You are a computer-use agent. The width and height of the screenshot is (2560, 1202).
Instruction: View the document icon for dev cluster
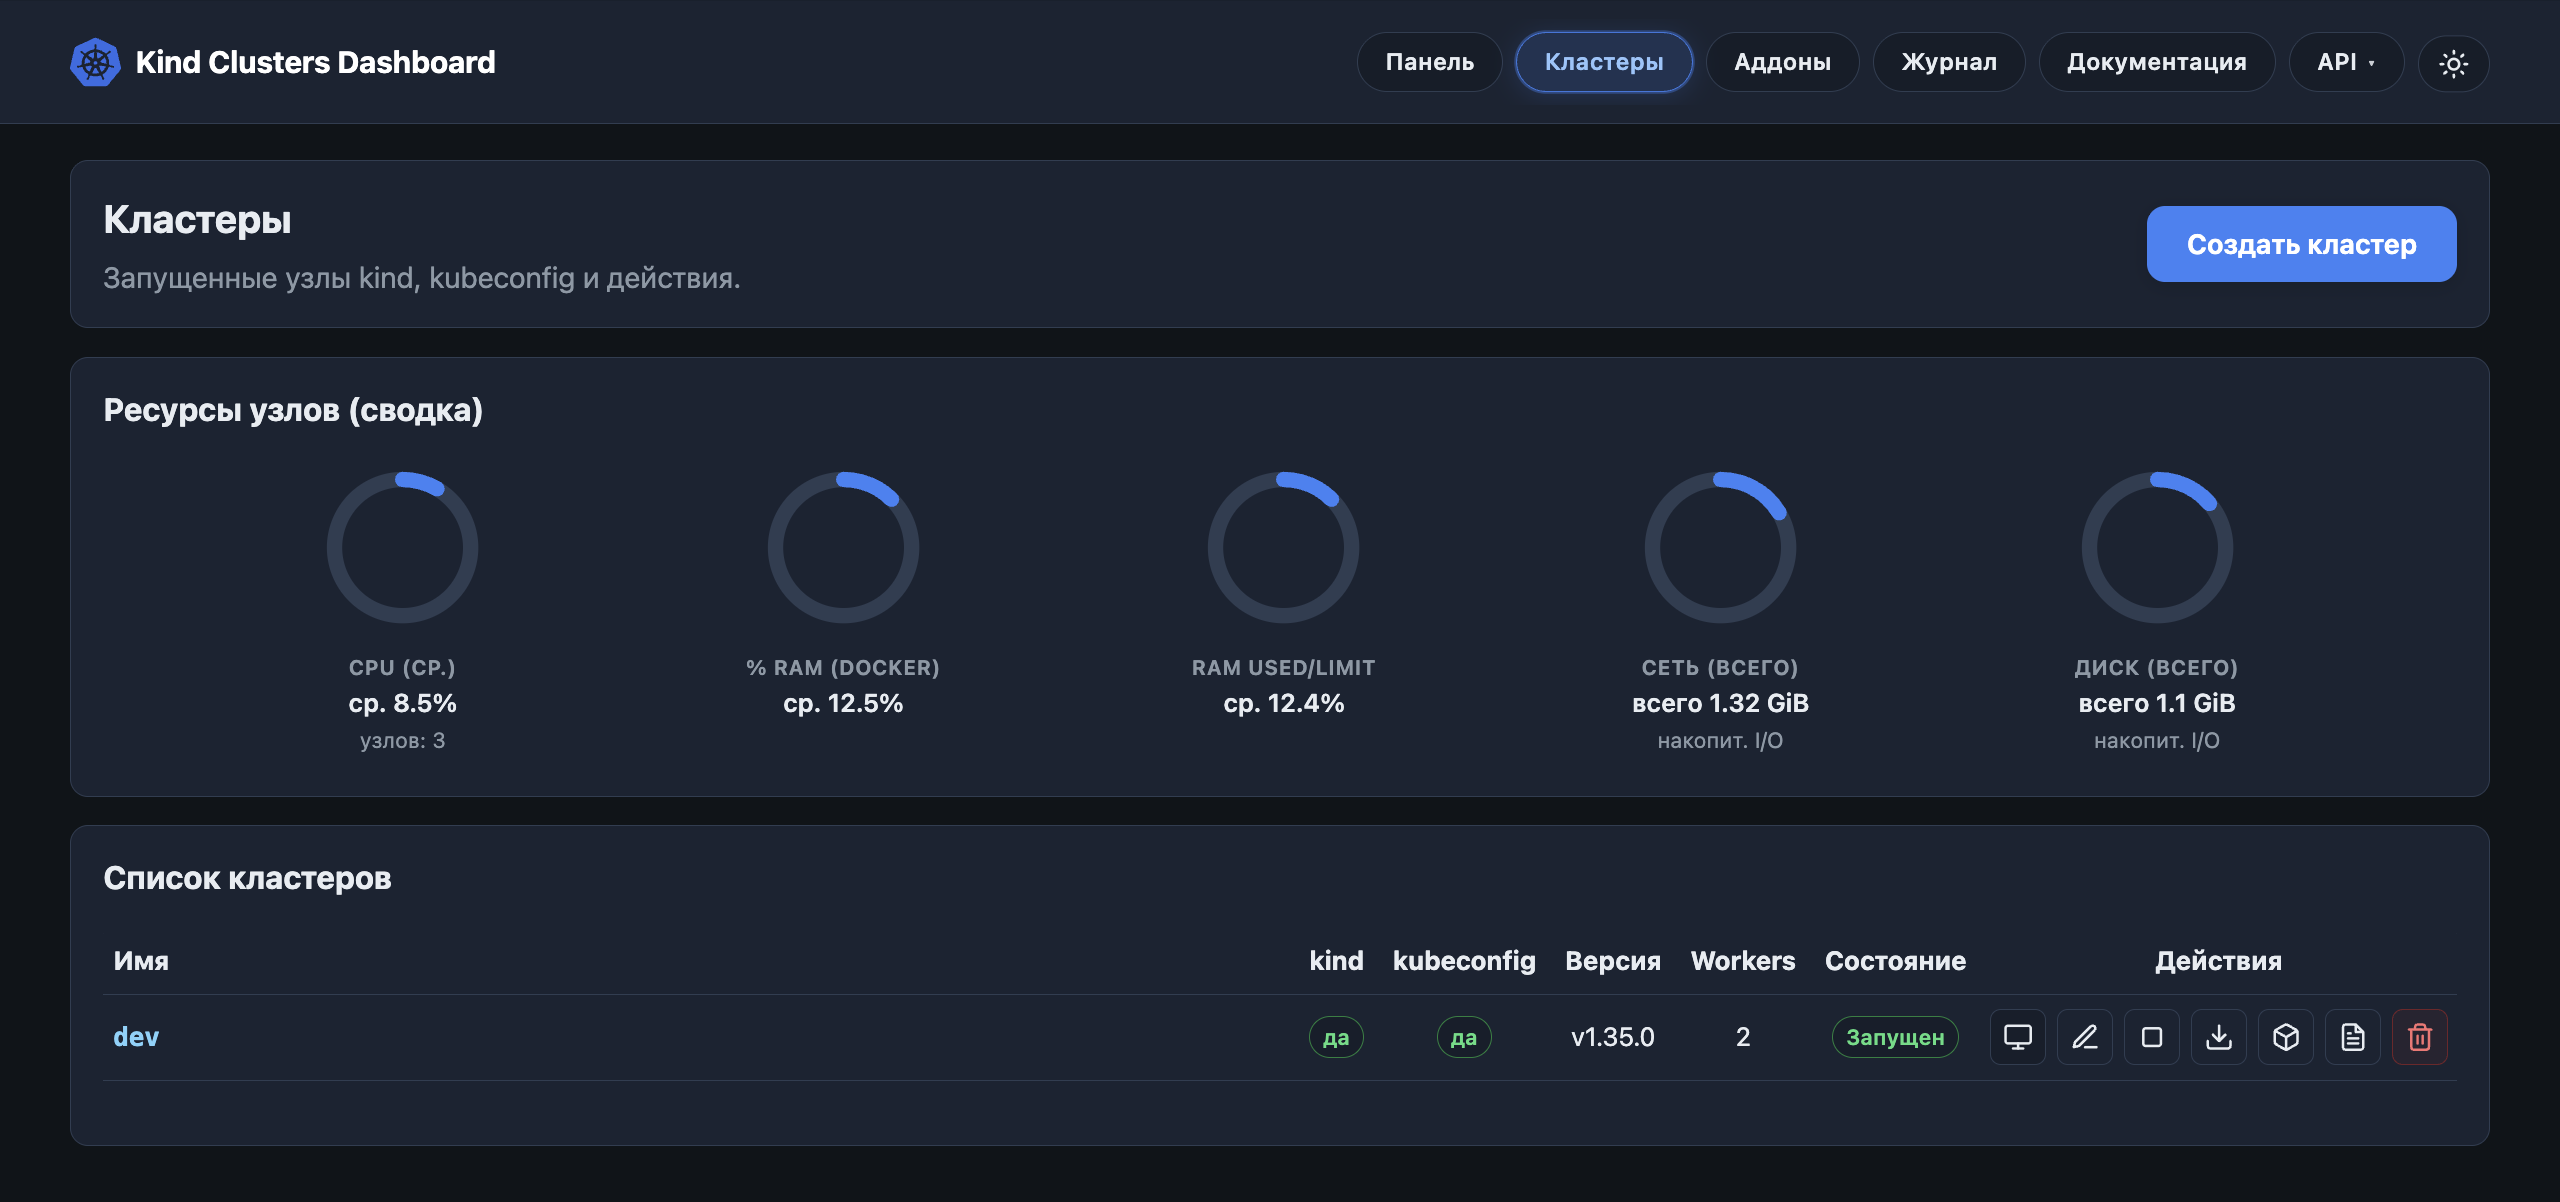tap(2353, 1037)
